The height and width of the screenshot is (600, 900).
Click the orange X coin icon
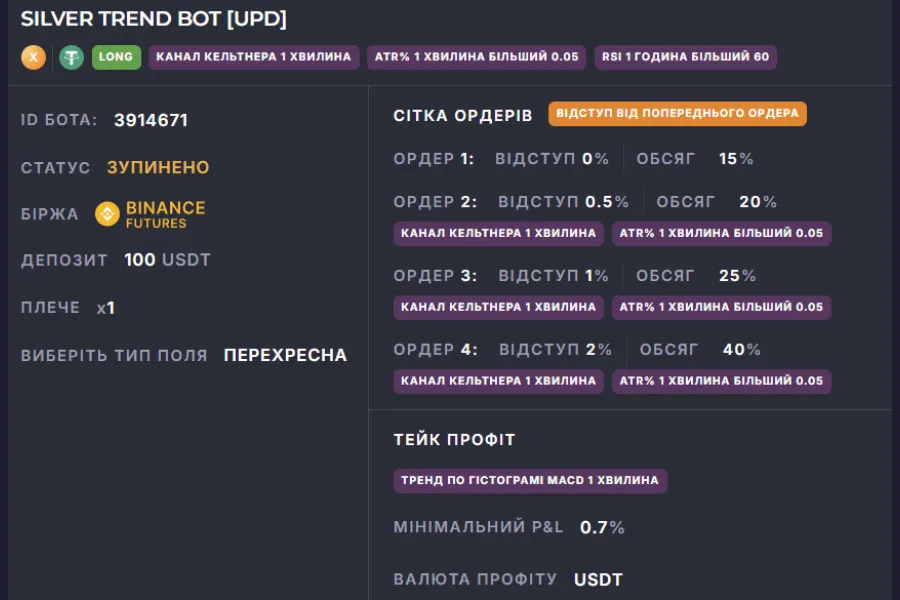point(33,57)
